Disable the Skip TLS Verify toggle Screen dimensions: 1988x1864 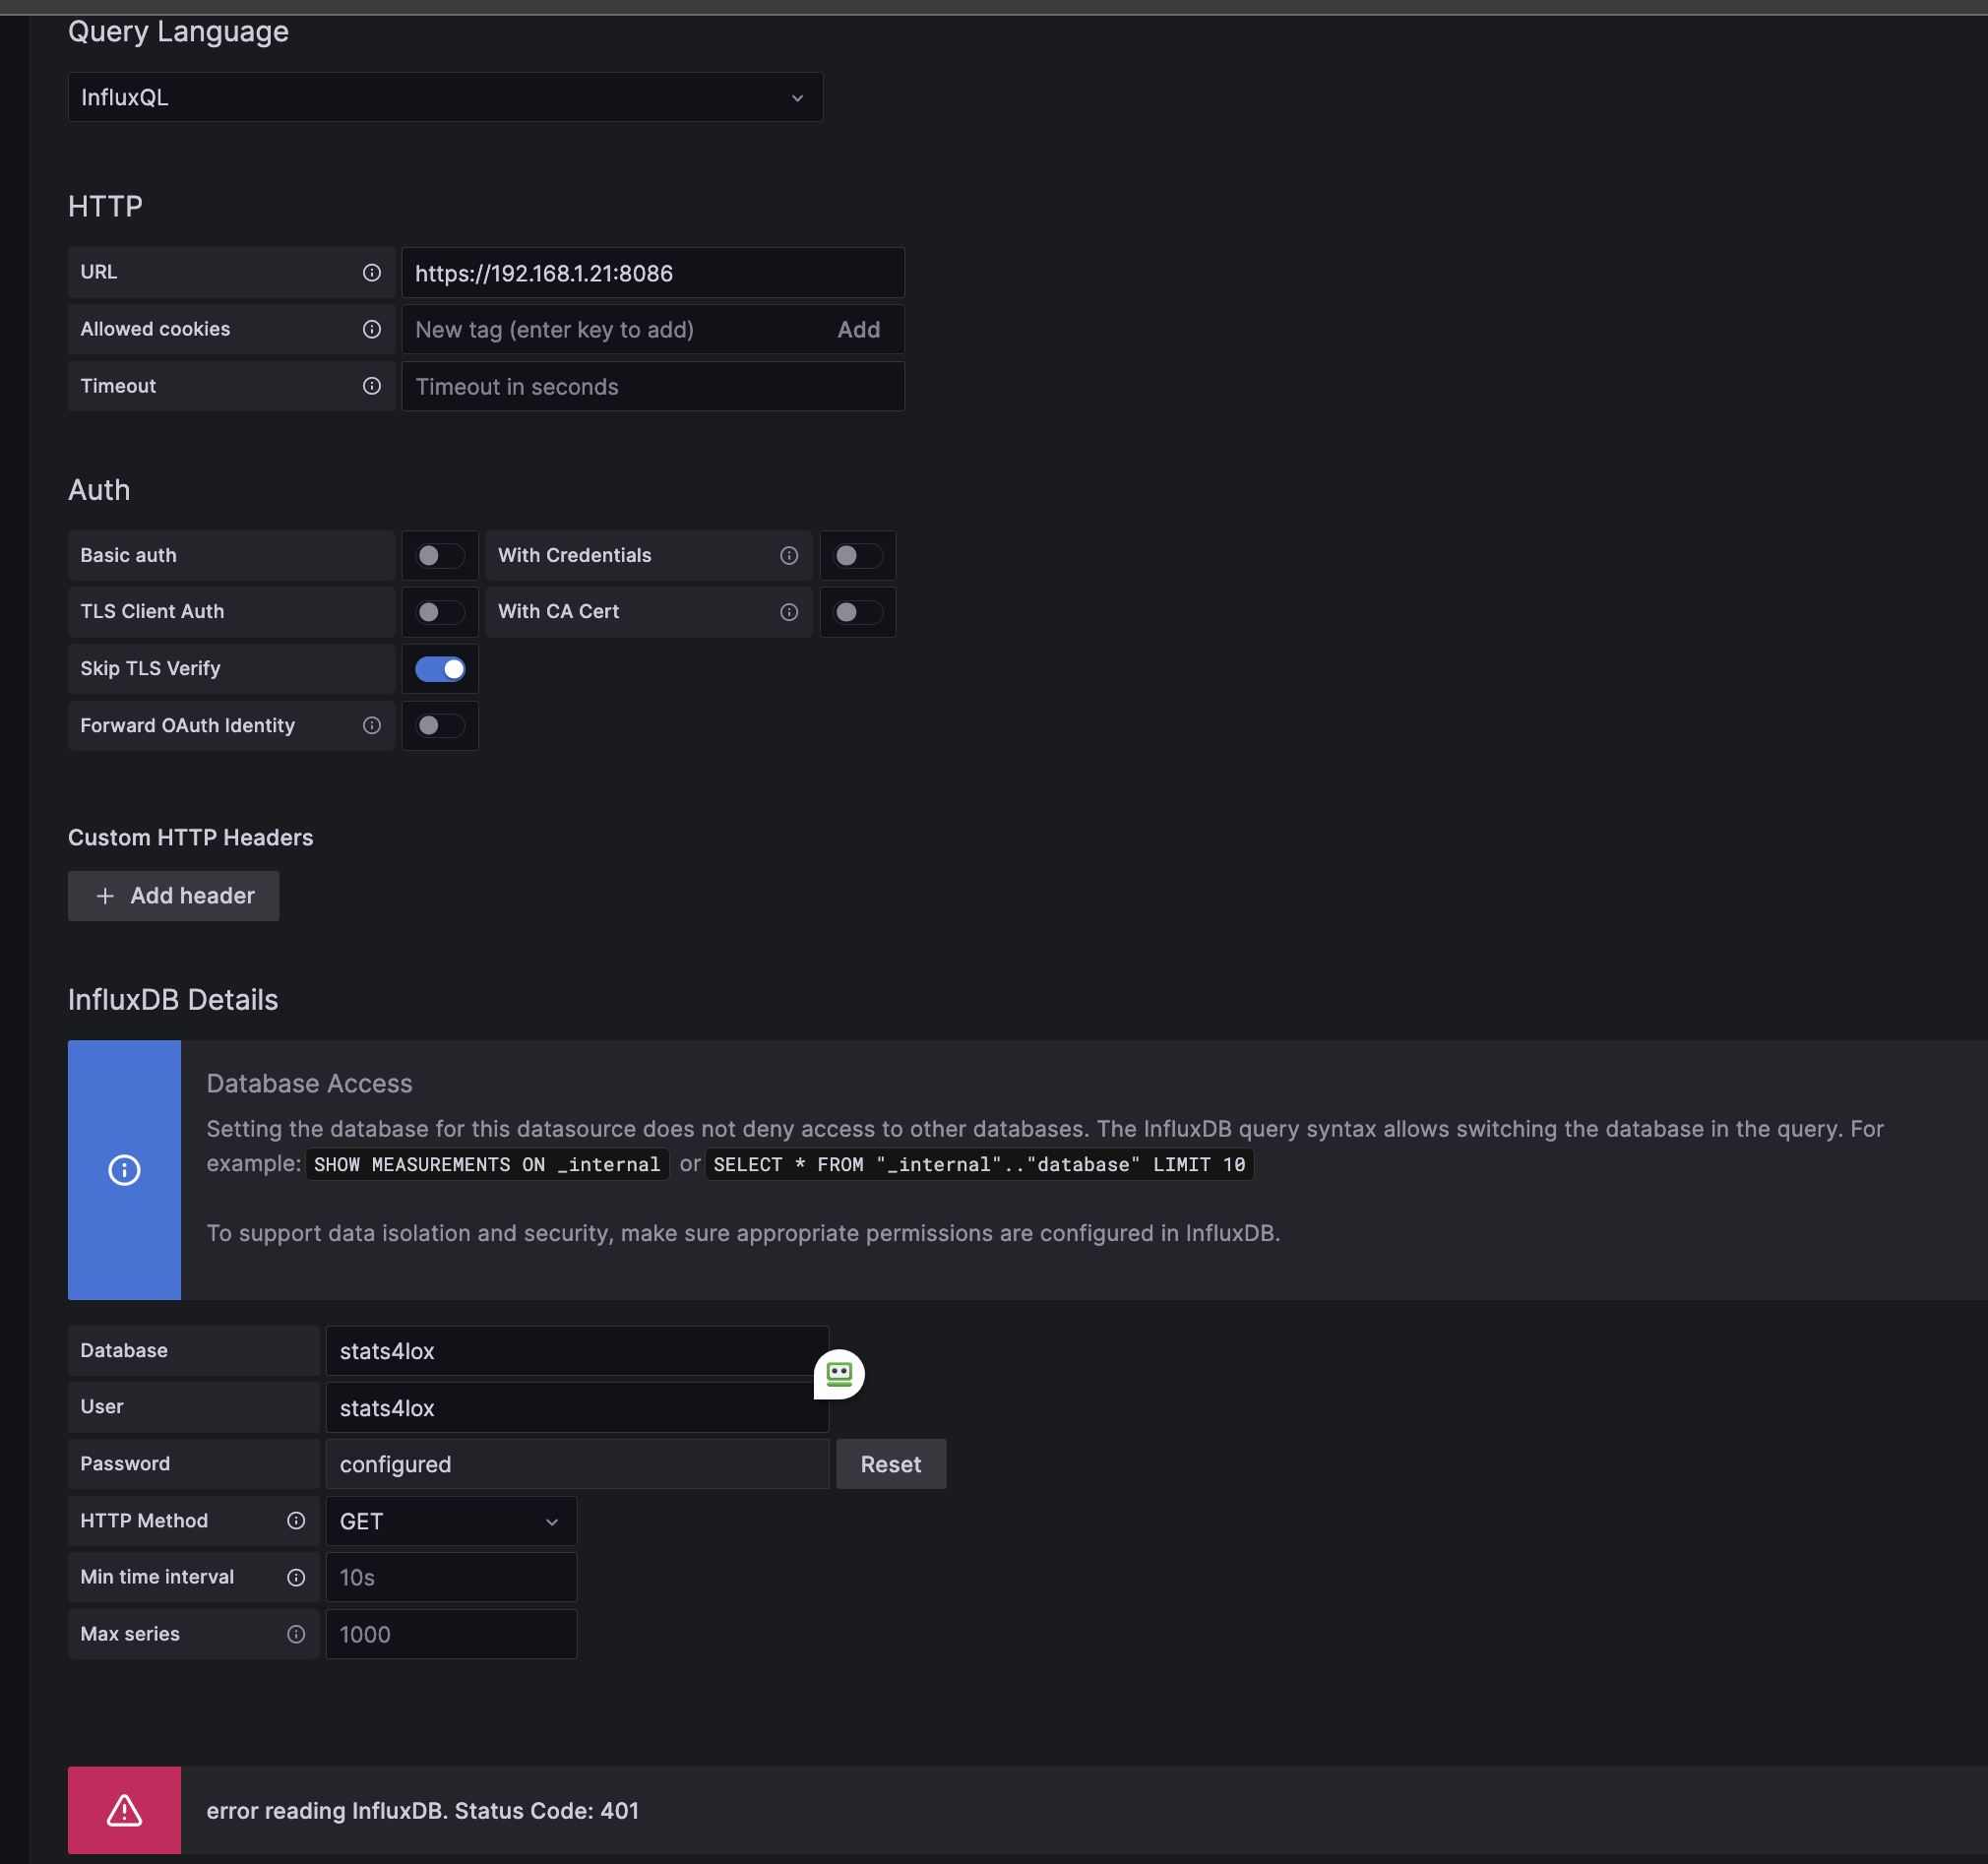(440, 669)
